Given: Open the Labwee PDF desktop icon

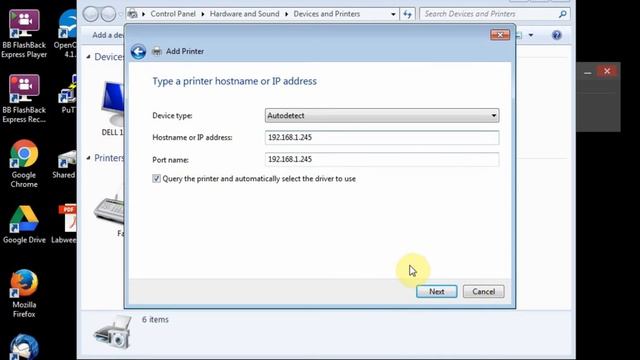Looking at the screenshot, I should [x=65, y=224].
